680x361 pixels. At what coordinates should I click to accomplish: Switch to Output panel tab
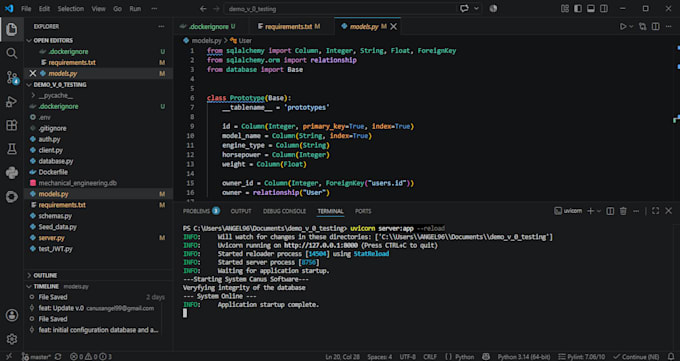point(241,211)
